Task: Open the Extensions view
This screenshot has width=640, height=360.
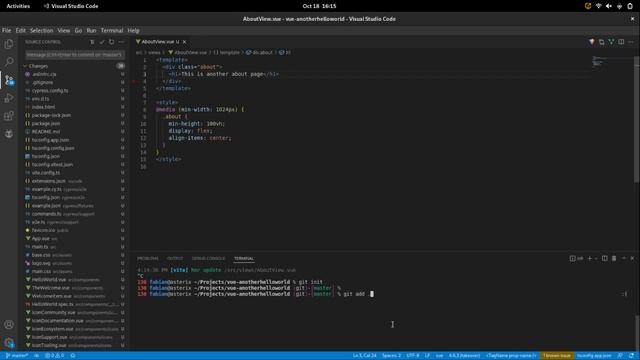Action: [9, 116]
